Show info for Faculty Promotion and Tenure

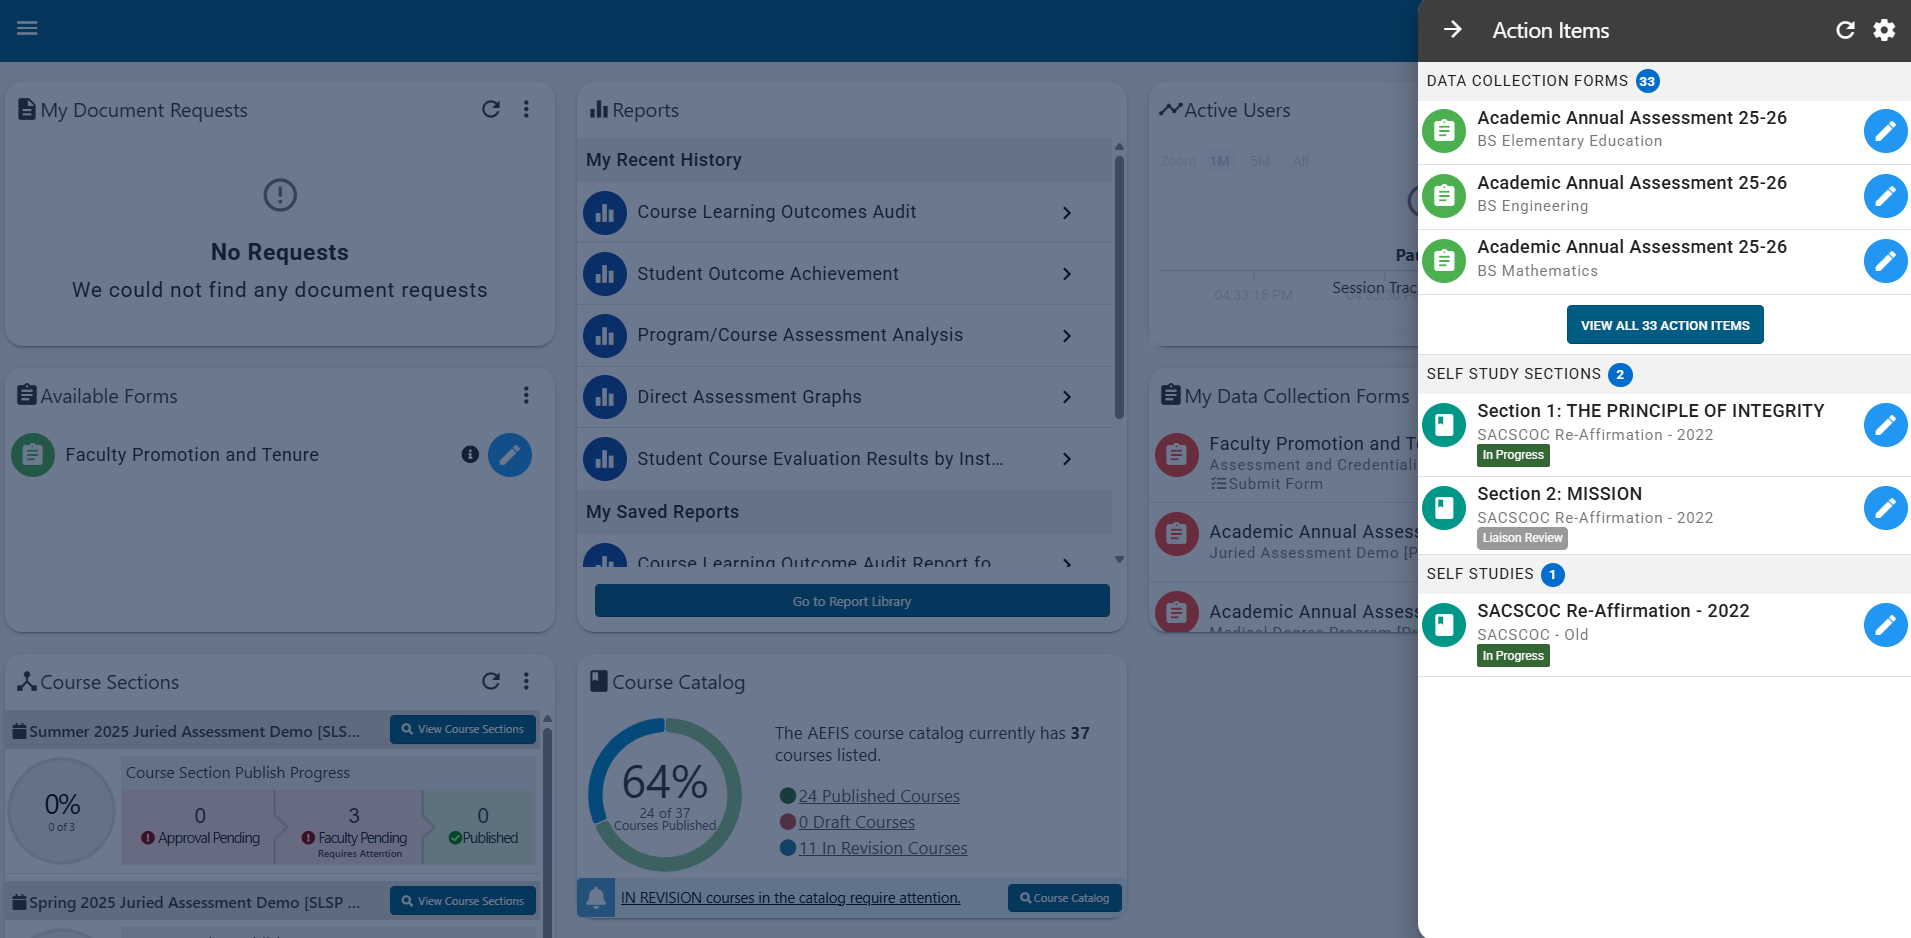tap(470, 454)
